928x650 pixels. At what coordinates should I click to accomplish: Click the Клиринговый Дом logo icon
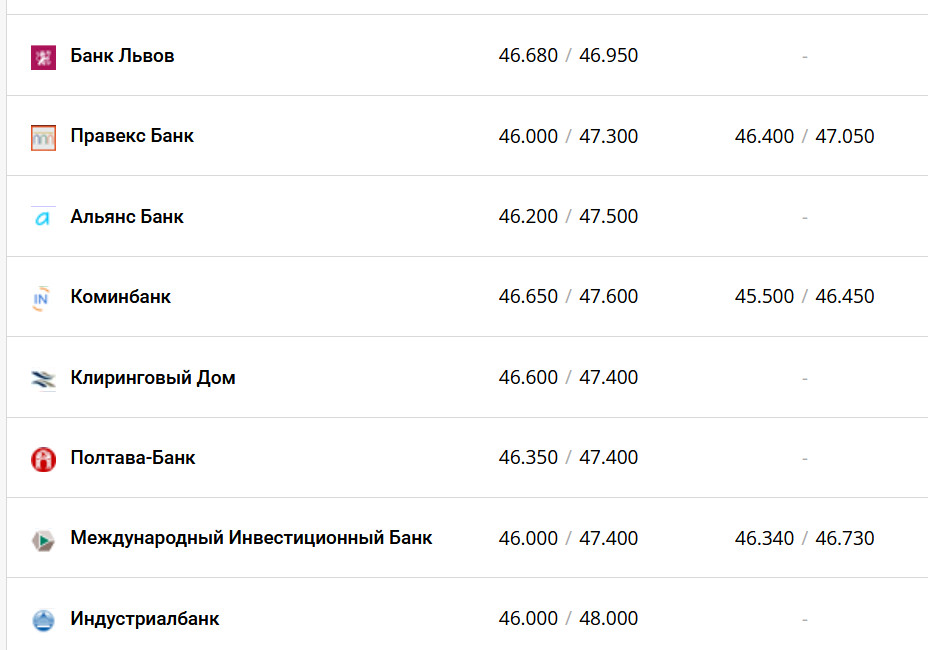tap(43, 379)
